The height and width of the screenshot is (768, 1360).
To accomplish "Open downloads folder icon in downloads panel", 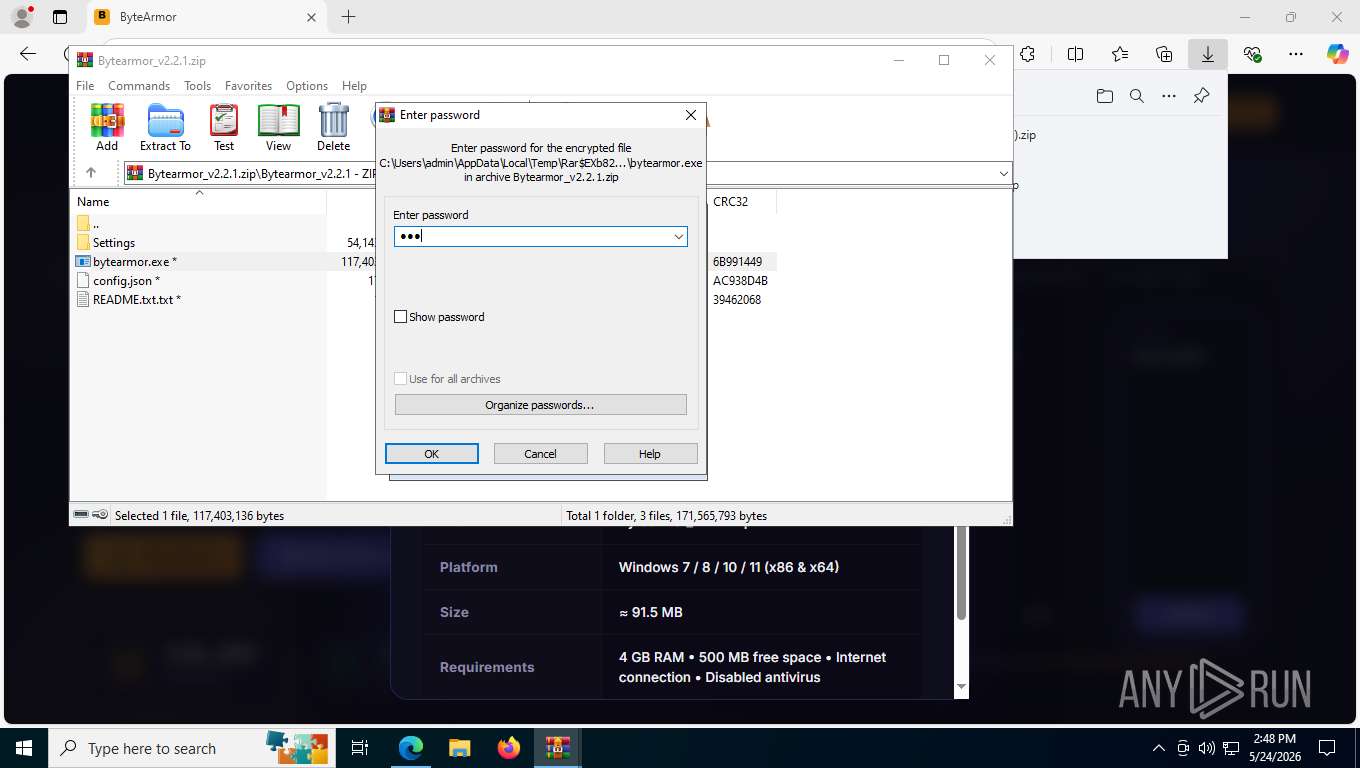I will pos(1104,96).
